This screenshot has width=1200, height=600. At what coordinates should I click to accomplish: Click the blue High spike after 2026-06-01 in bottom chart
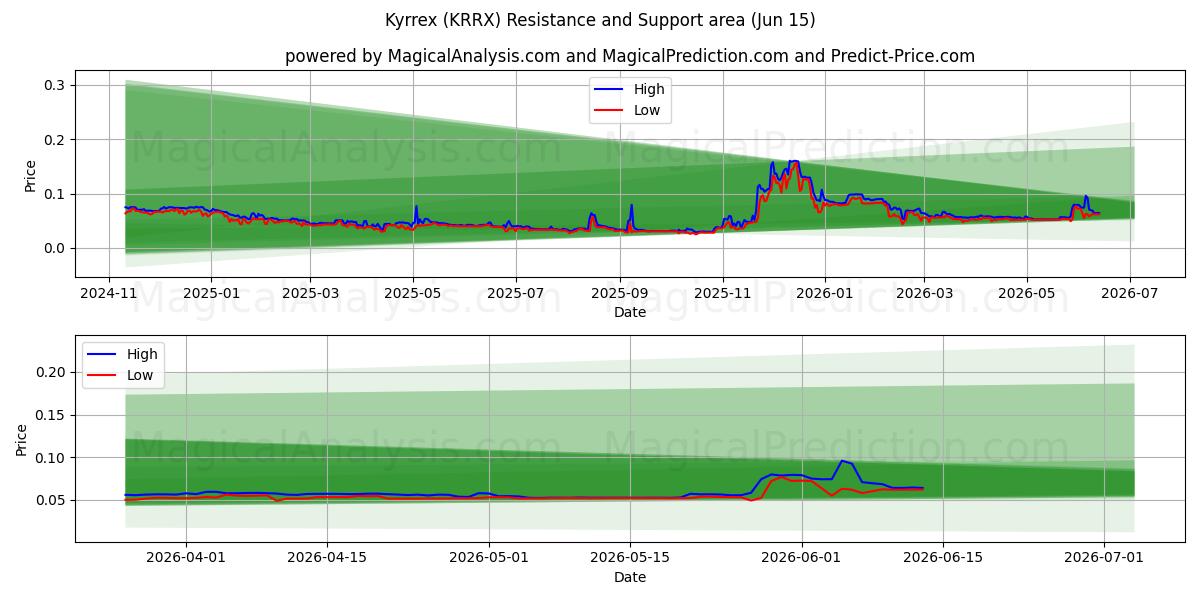pos(842,461)
